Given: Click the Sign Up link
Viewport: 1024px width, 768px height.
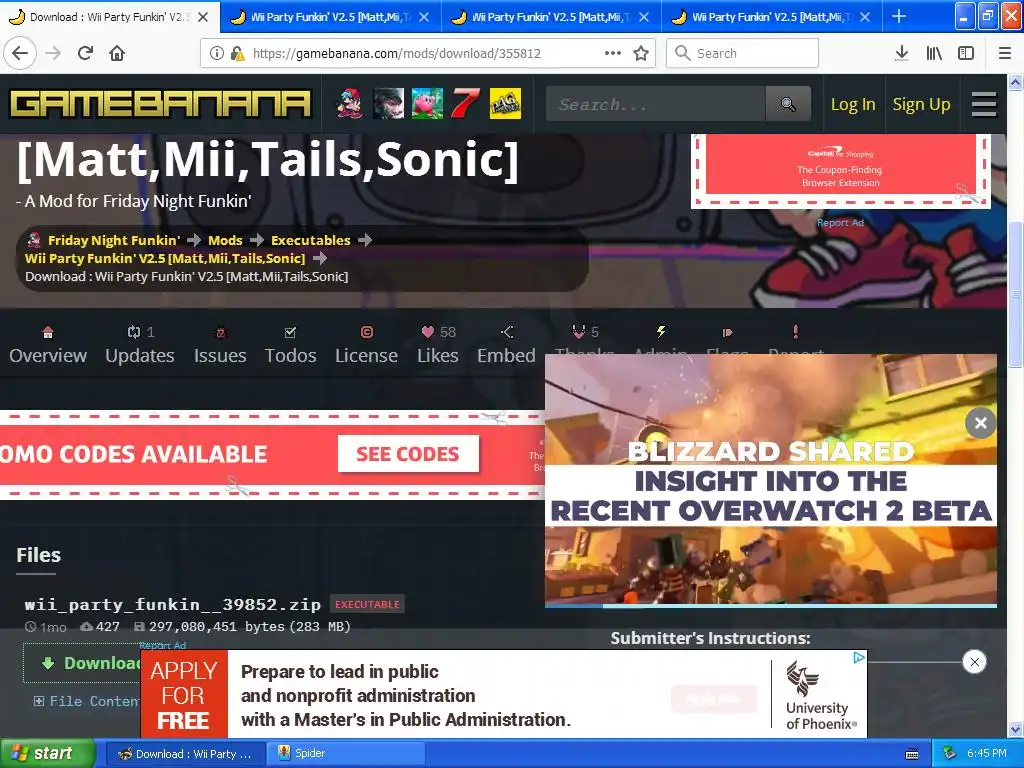Looking at the screenshot, I should [x=921, y=104].
